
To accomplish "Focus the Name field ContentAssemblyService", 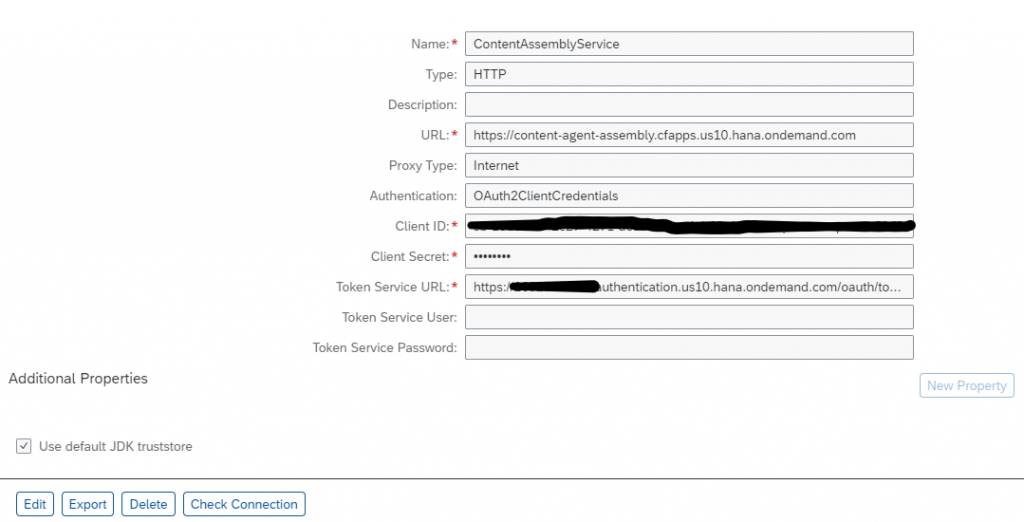I will pyautogui.click(x=689, y=44).
